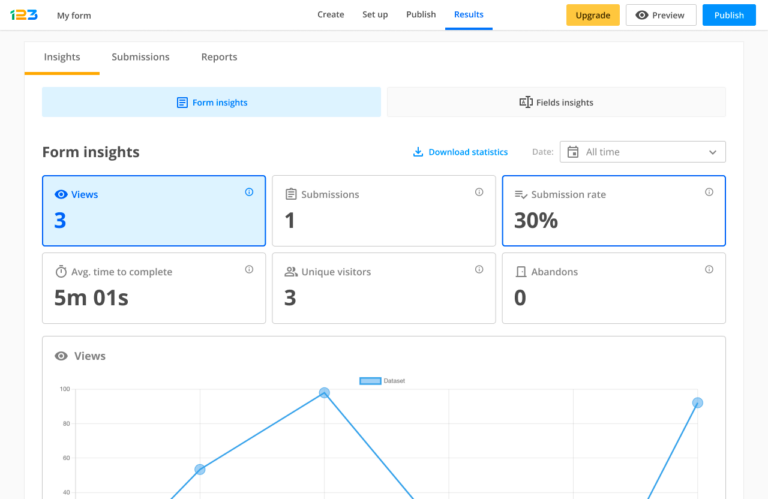Screen dimensions: 768x499
Task: Open info tooltip on Avg. time to complete
Action: (249, 269)
